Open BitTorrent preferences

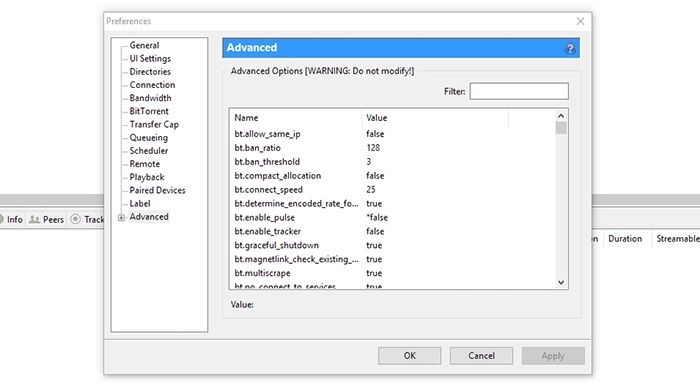pyautogui.click(x=149, y=111)
